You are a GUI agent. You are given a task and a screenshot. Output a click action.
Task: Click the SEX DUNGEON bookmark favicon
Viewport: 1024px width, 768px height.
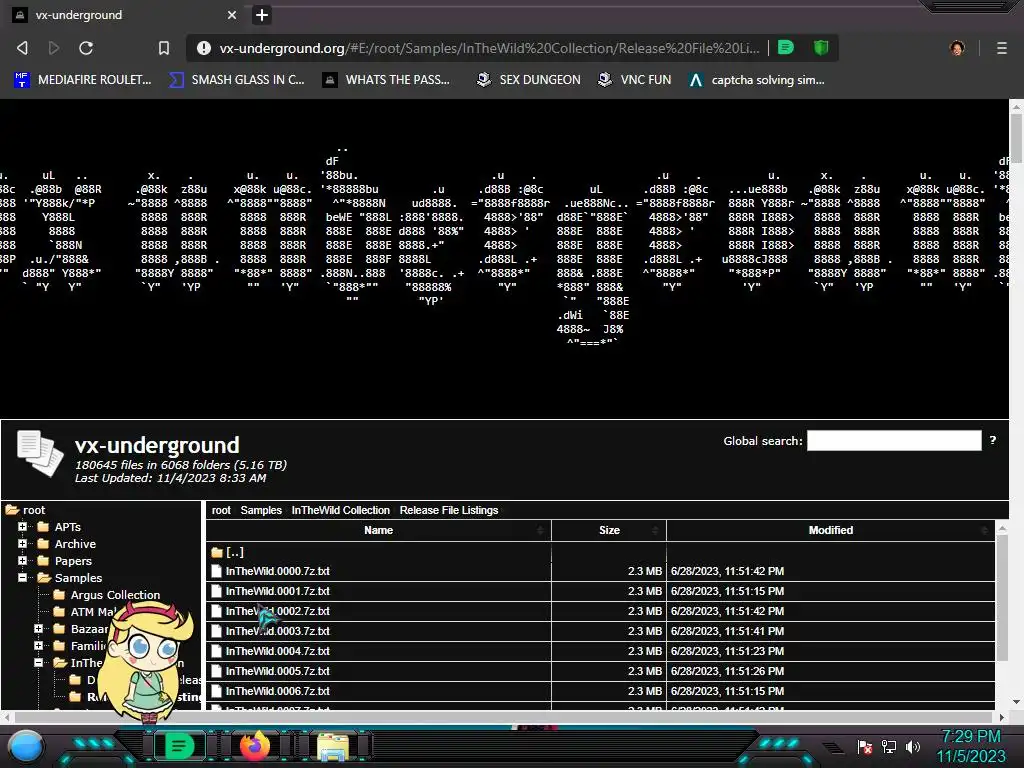[484, 80]
